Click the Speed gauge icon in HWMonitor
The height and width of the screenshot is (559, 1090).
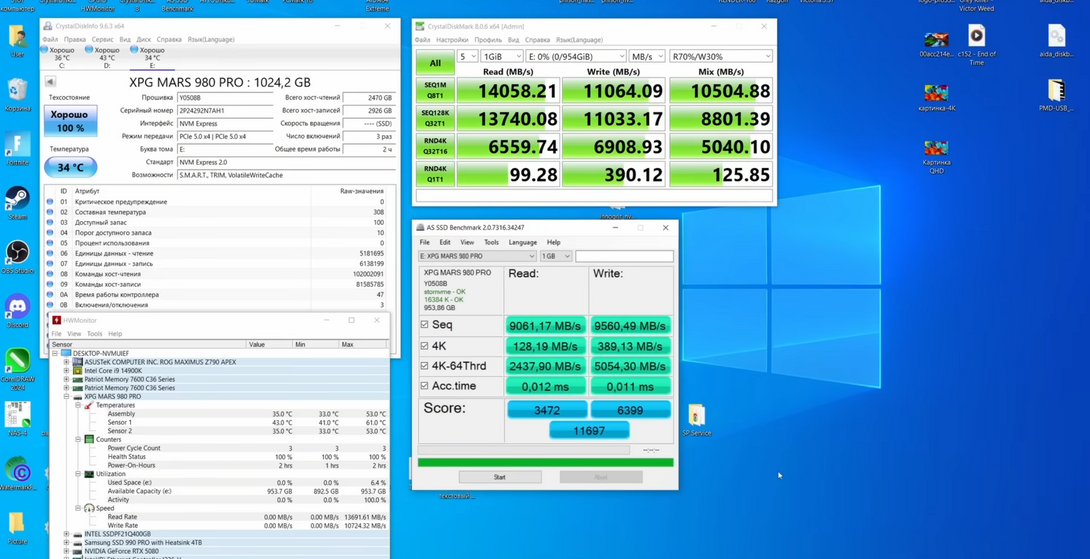pyautogui.click(x=89, y=508)
